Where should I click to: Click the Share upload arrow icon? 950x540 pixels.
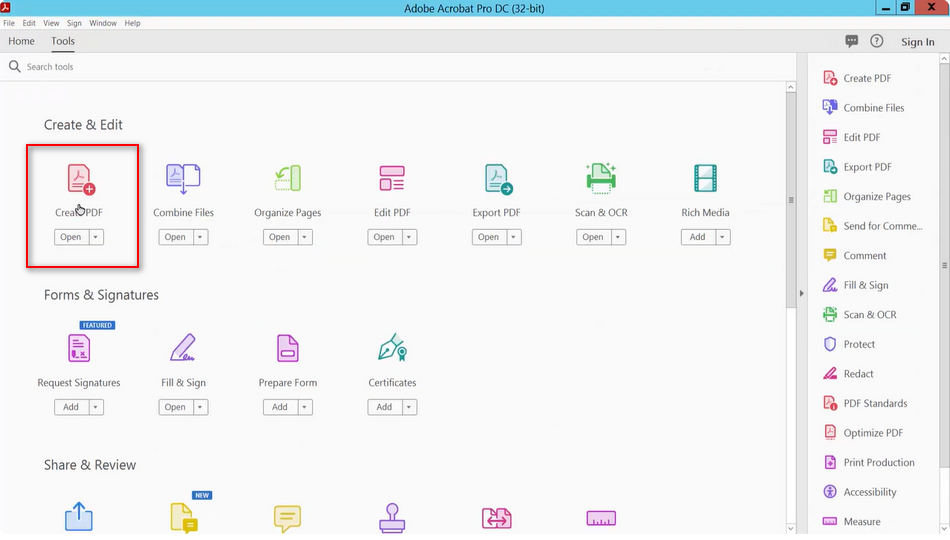tap(79, 517)
